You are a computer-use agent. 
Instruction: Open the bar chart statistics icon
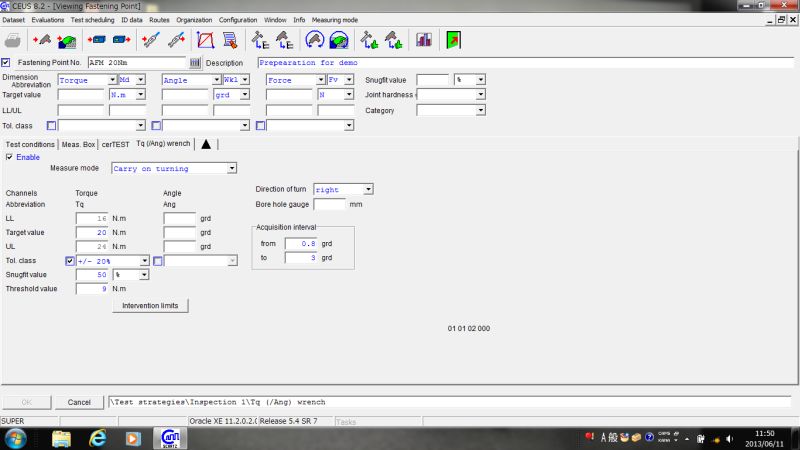[x=423, y=40]
